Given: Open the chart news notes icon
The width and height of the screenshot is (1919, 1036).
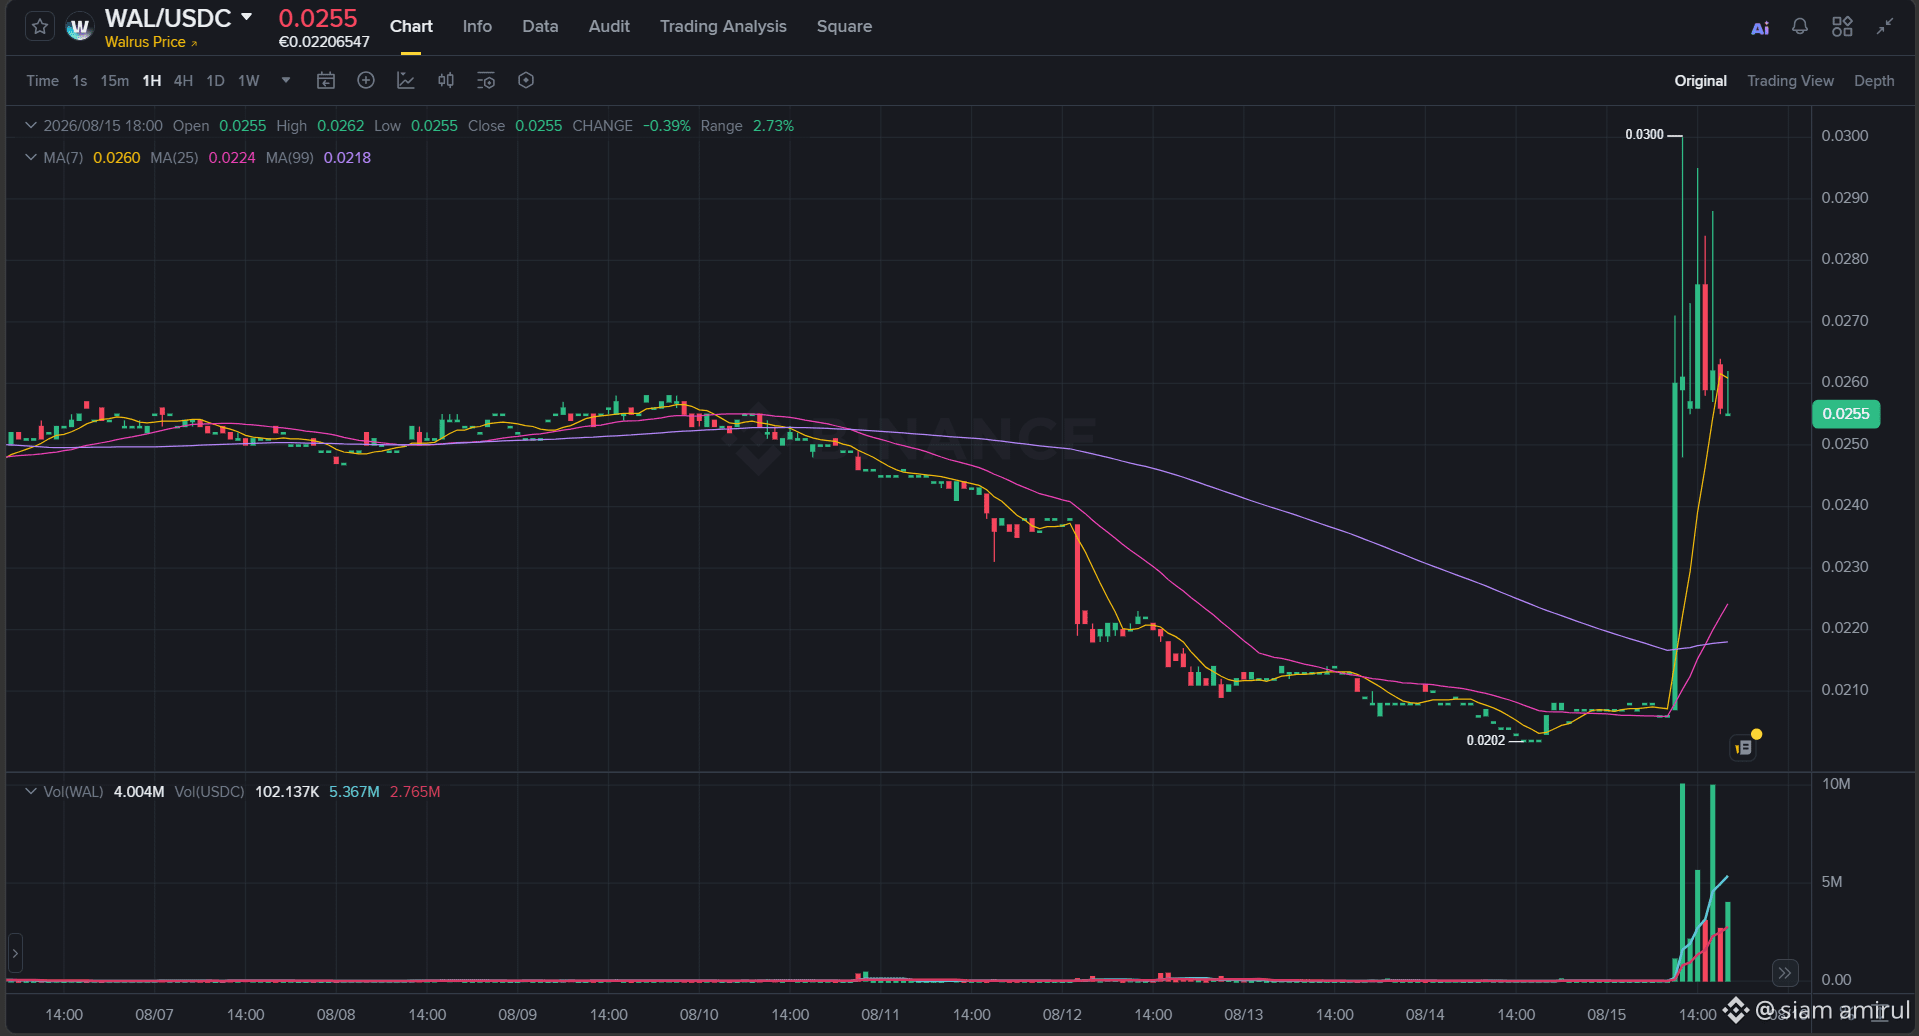Looking at the screenshot, I should 1744,747.
